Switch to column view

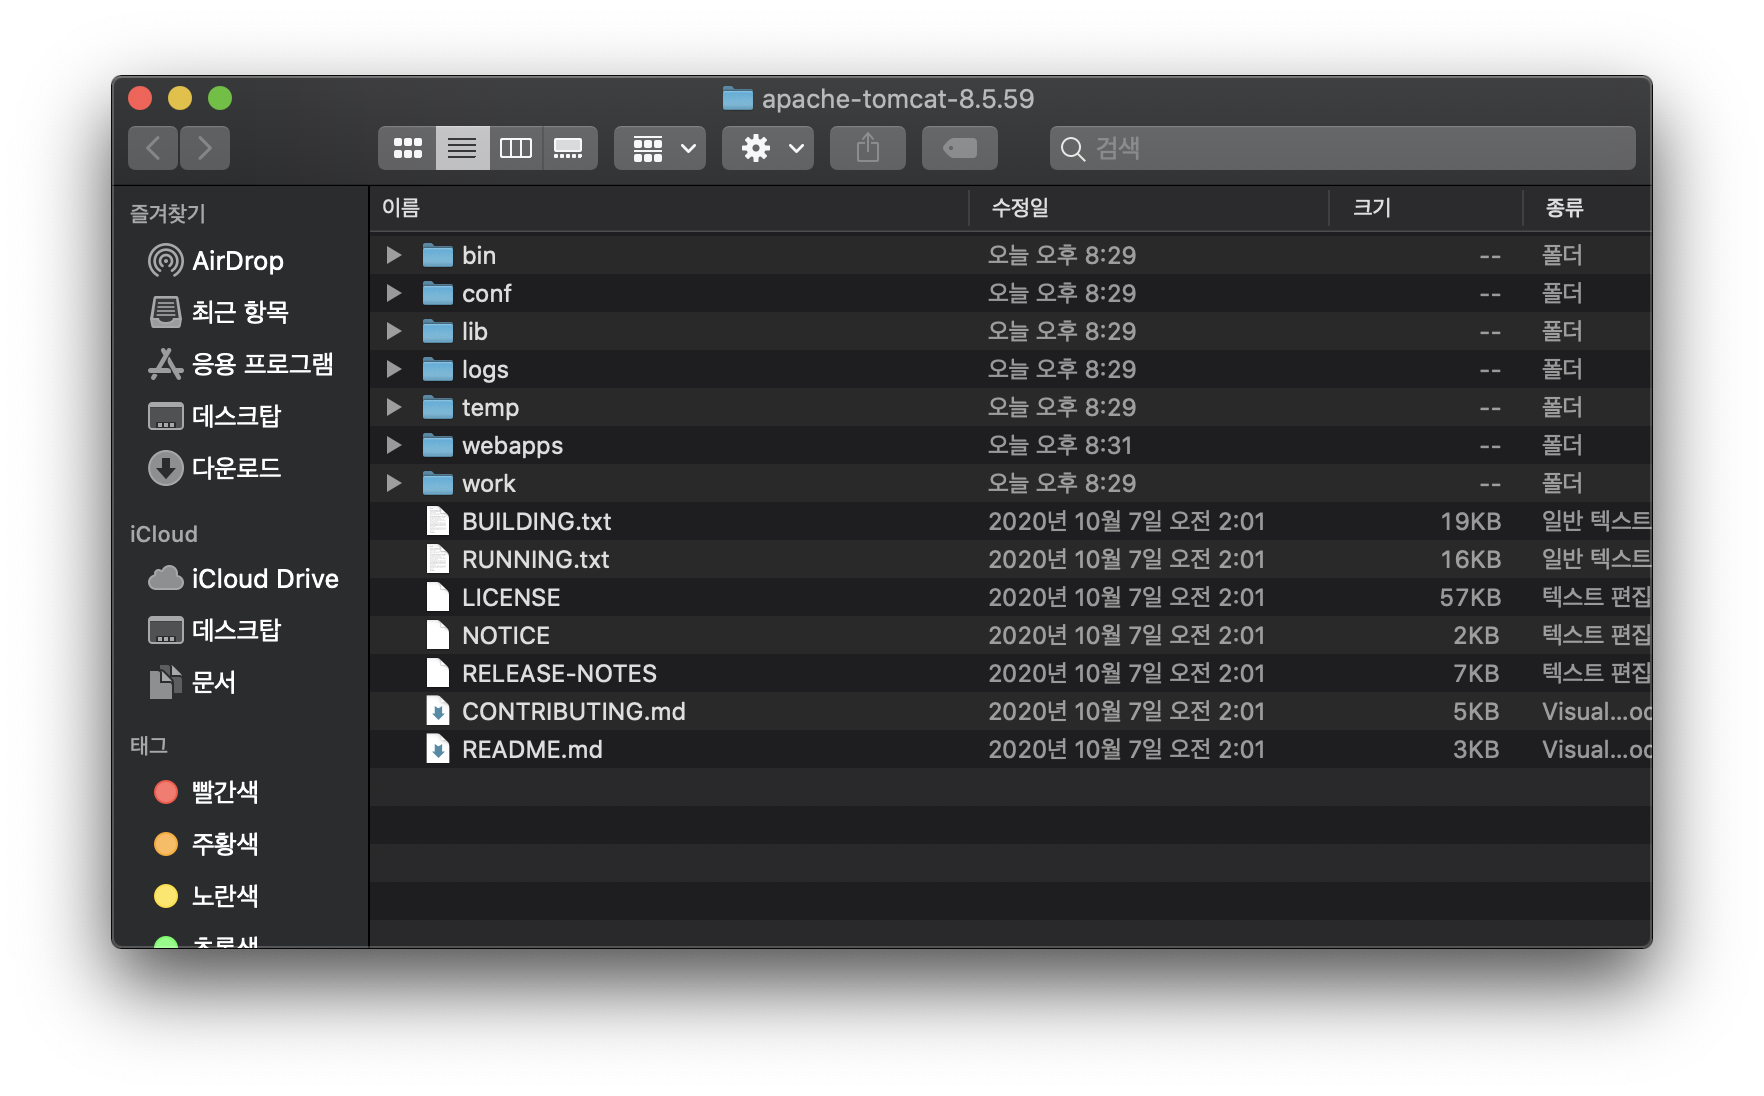516,148
